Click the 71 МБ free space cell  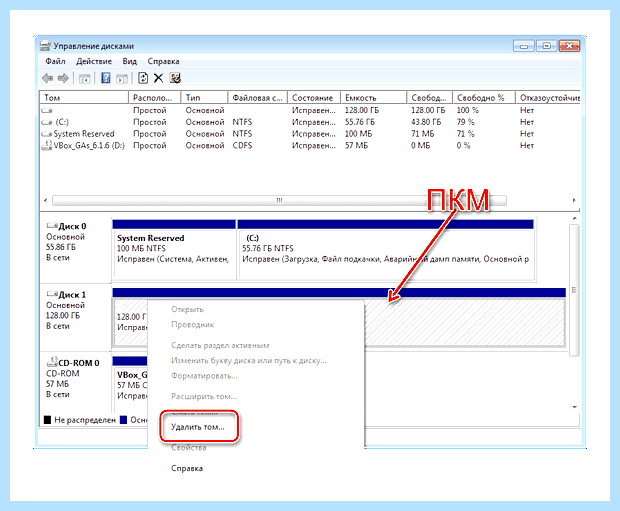pyautogui.click(x=422, y=134)
